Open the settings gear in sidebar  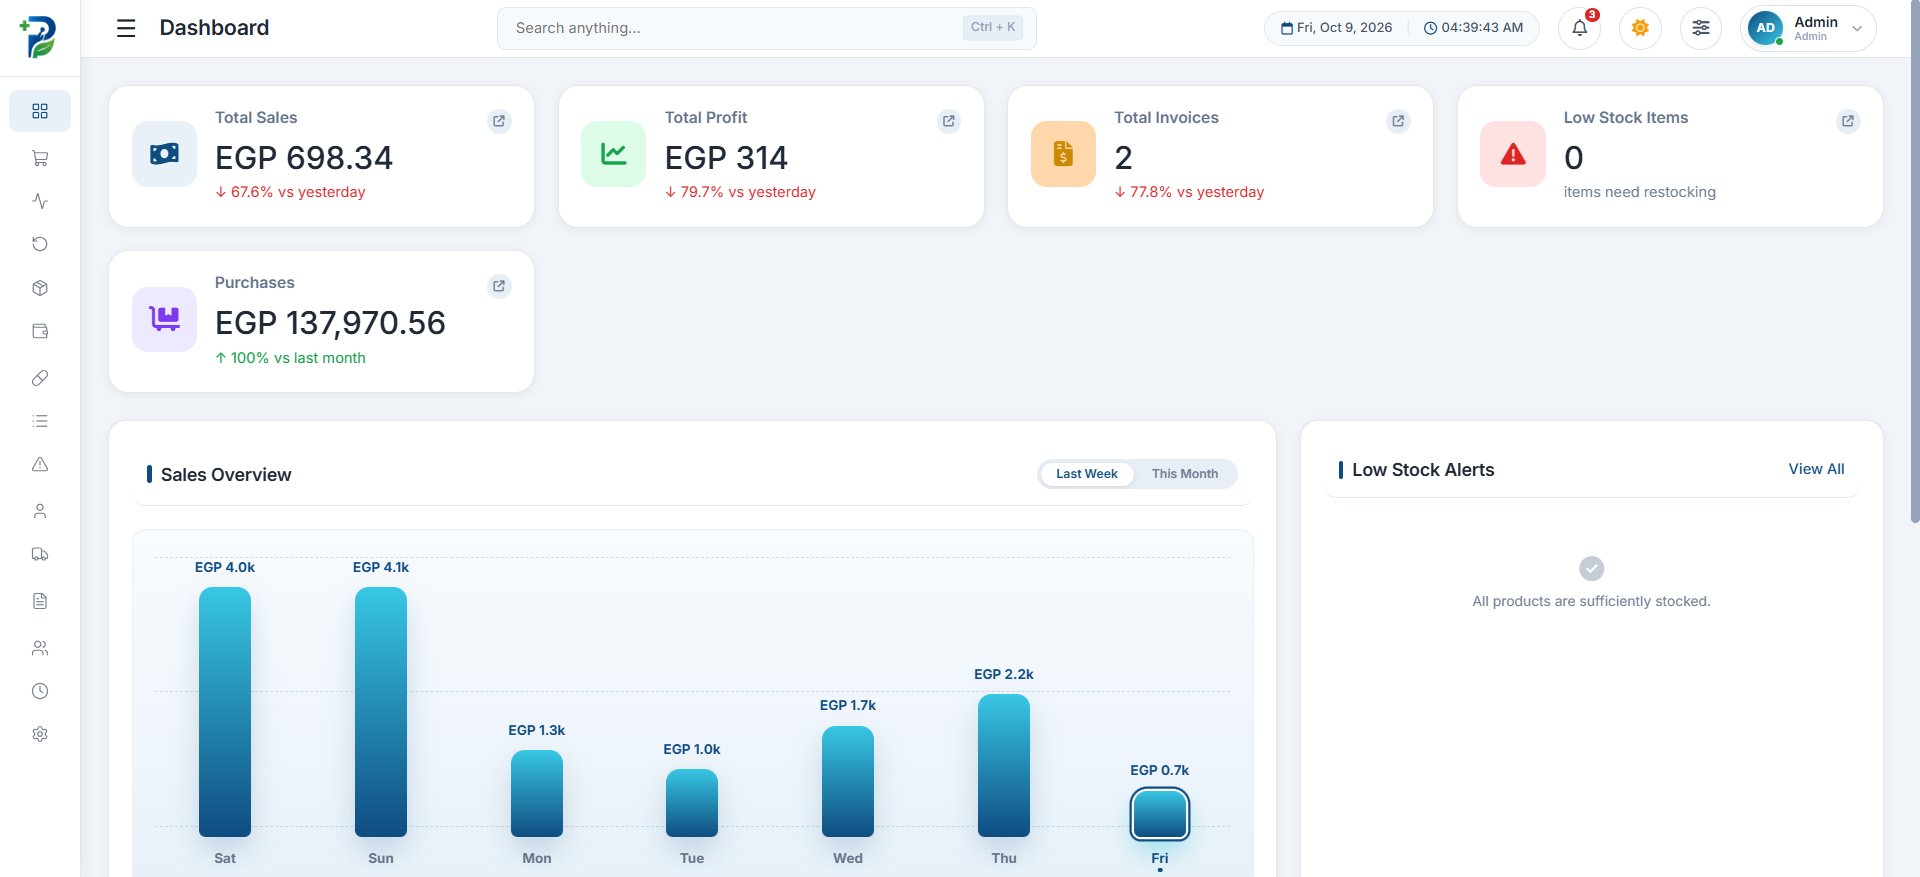[x=40, y=734]
